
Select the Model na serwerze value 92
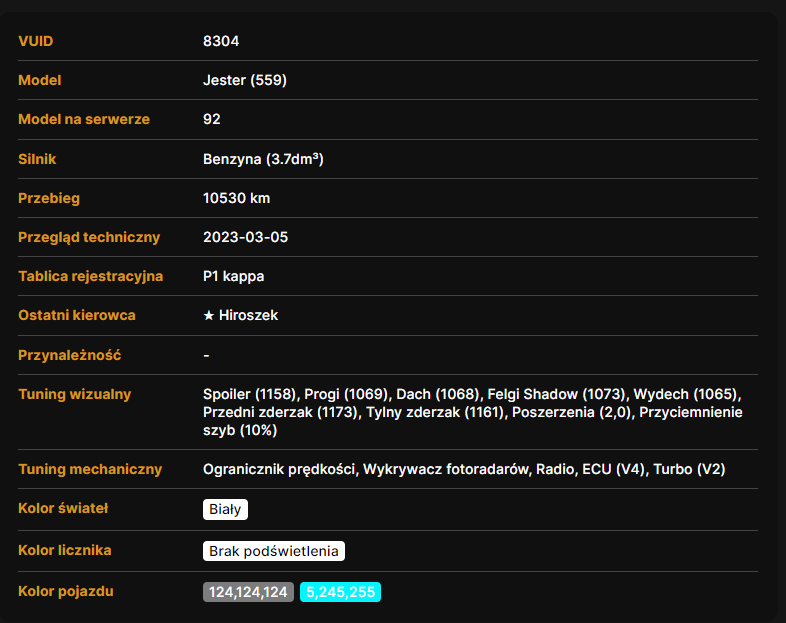pyautogui.click(x=212, y=119)
